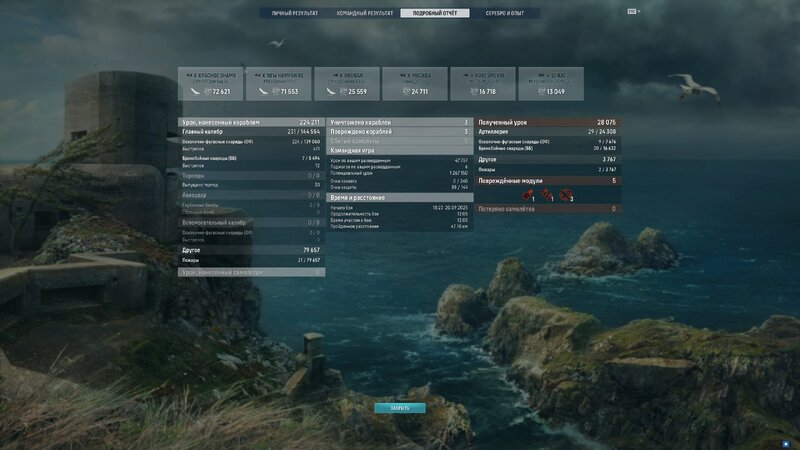Select the Осколочно-фугасные снаряды row showing 139 060
800x450 pixels.
tap(252, 141)
